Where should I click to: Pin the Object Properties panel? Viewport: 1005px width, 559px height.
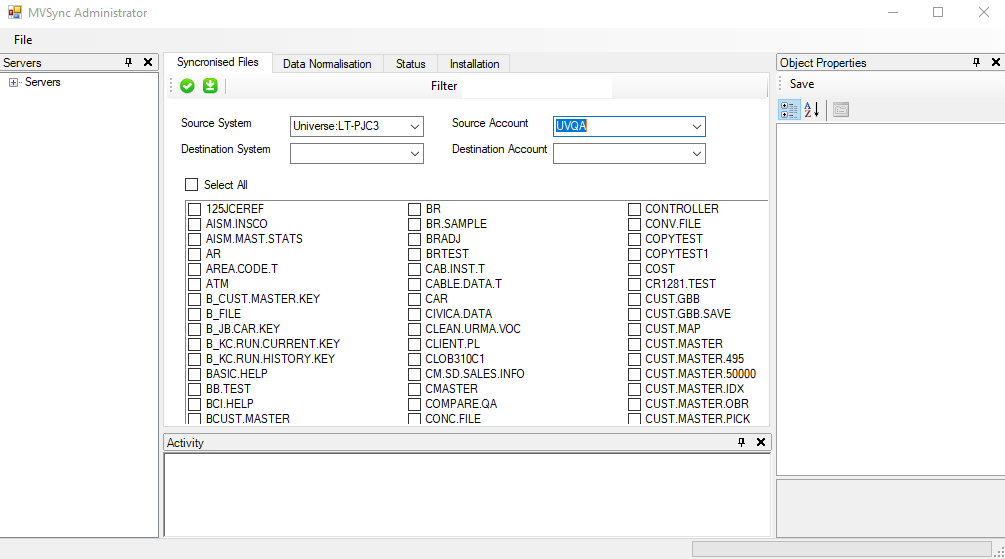click(x=976, y=62)
